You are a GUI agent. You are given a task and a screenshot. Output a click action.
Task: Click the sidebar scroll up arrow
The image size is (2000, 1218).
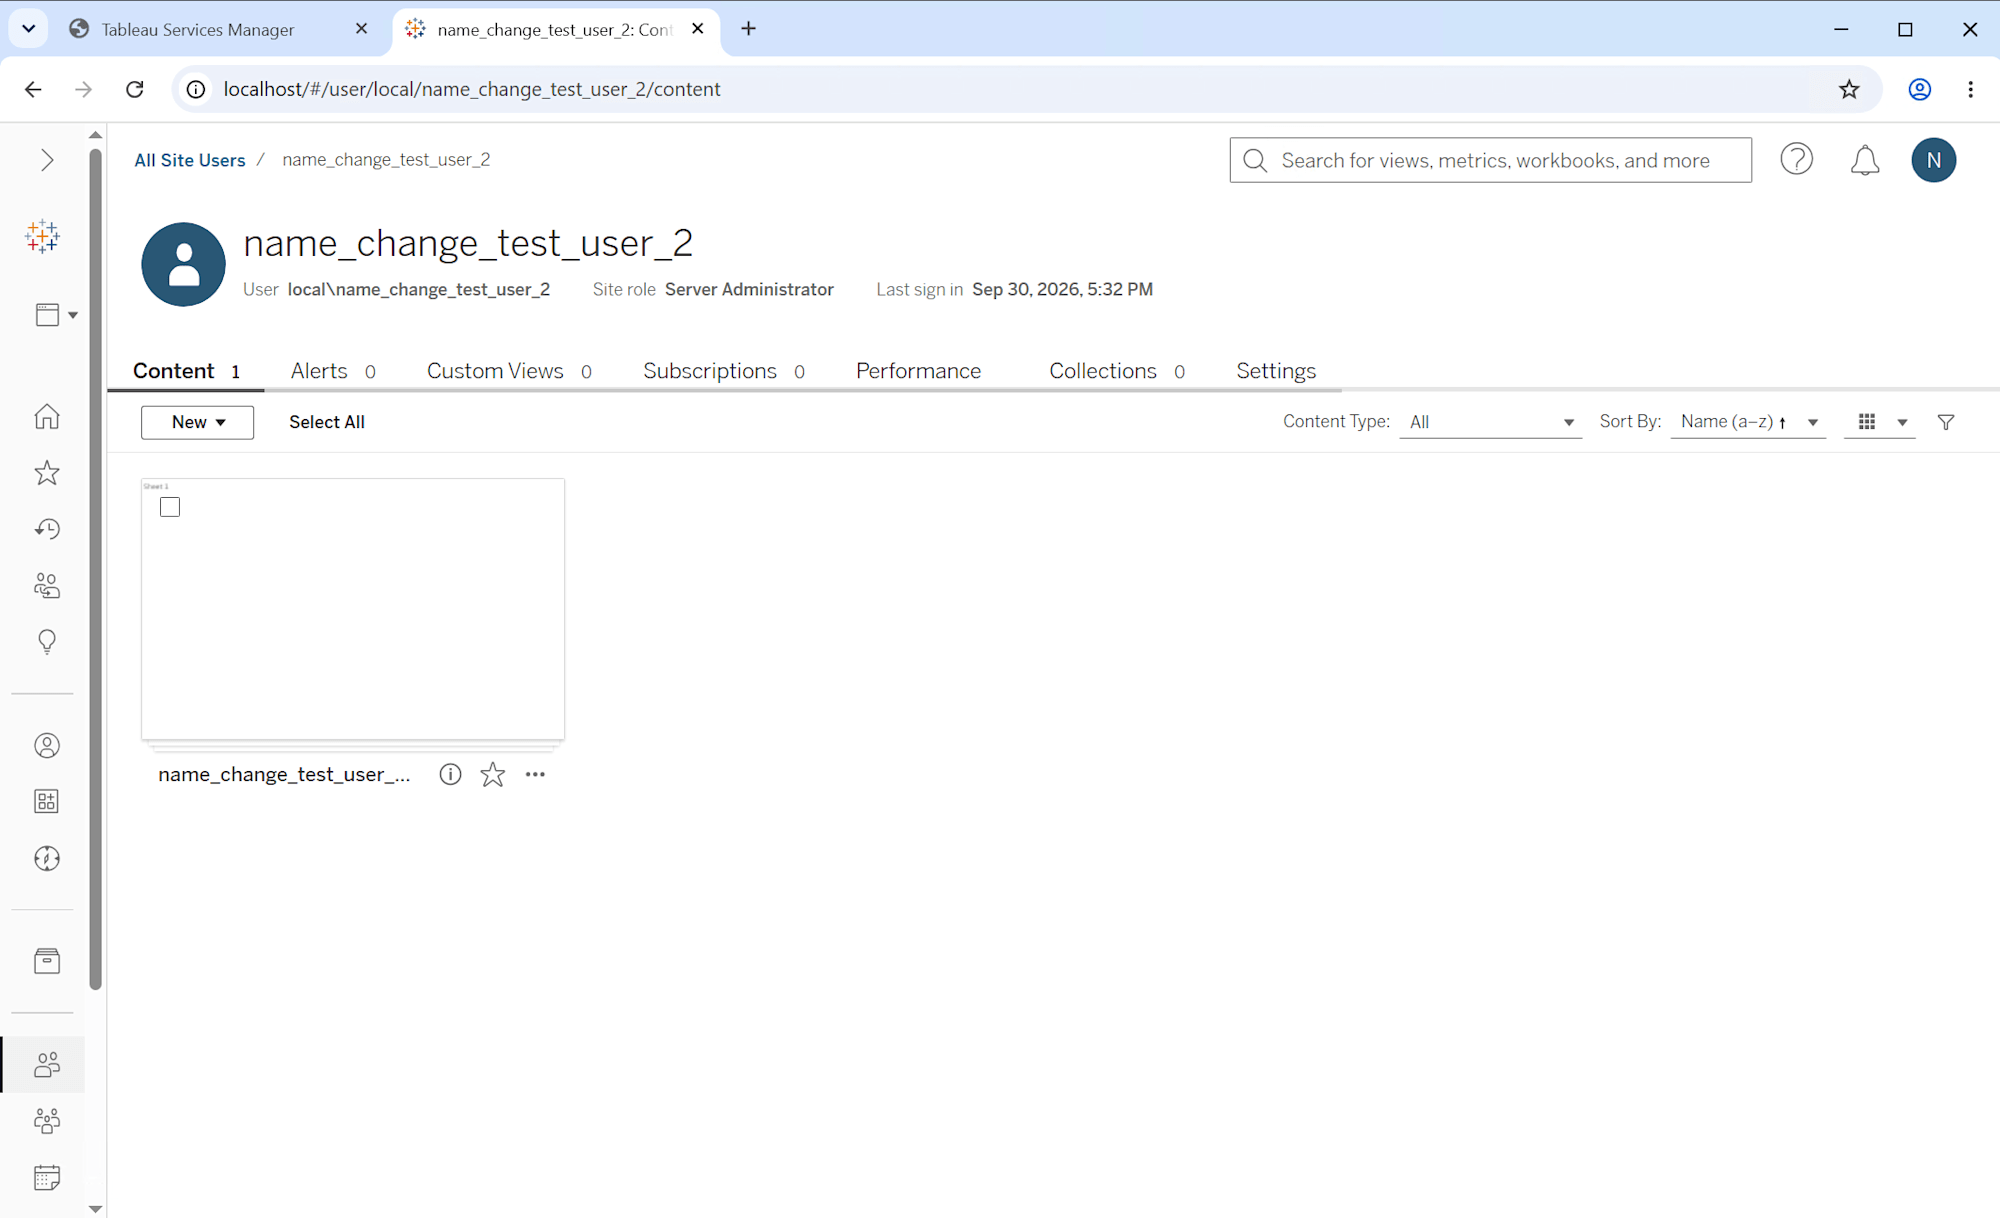click(96, 134)
